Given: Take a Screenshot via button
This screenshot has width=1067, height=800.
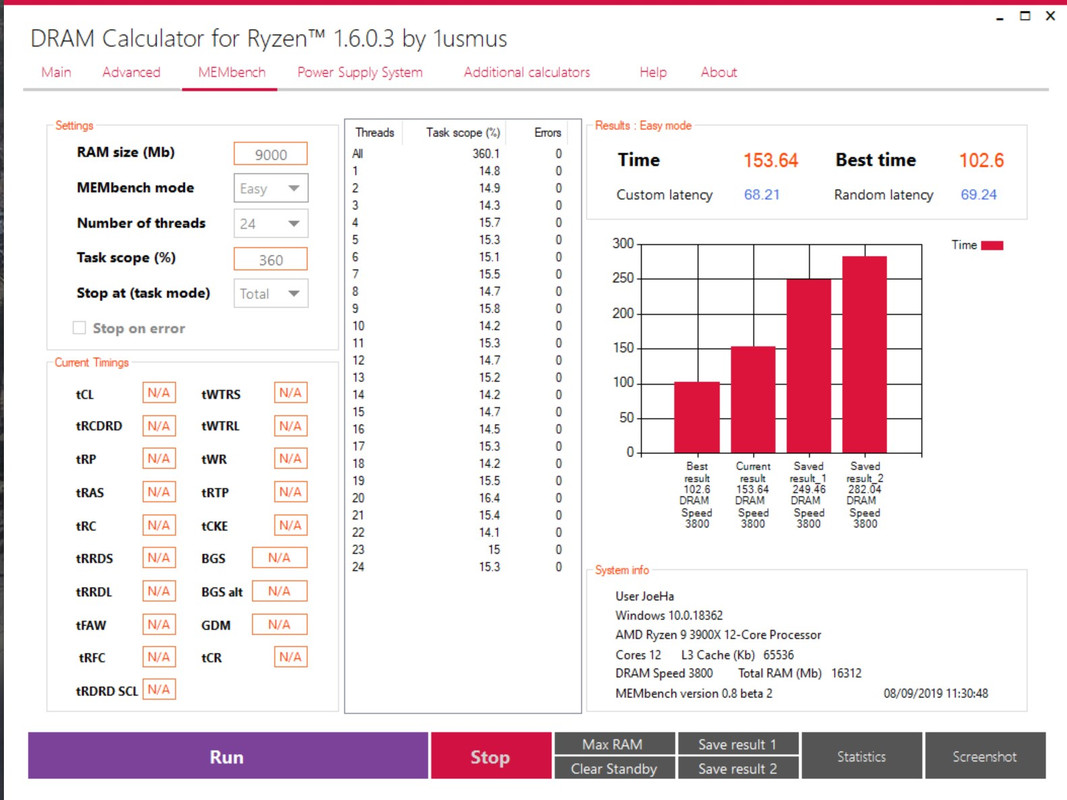Looking at the screenshot, I should (985, 756).
